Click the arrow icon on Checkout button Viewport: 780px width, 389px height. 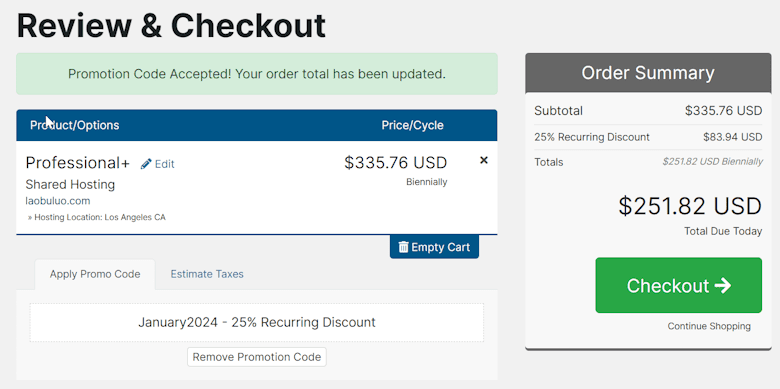722,285
